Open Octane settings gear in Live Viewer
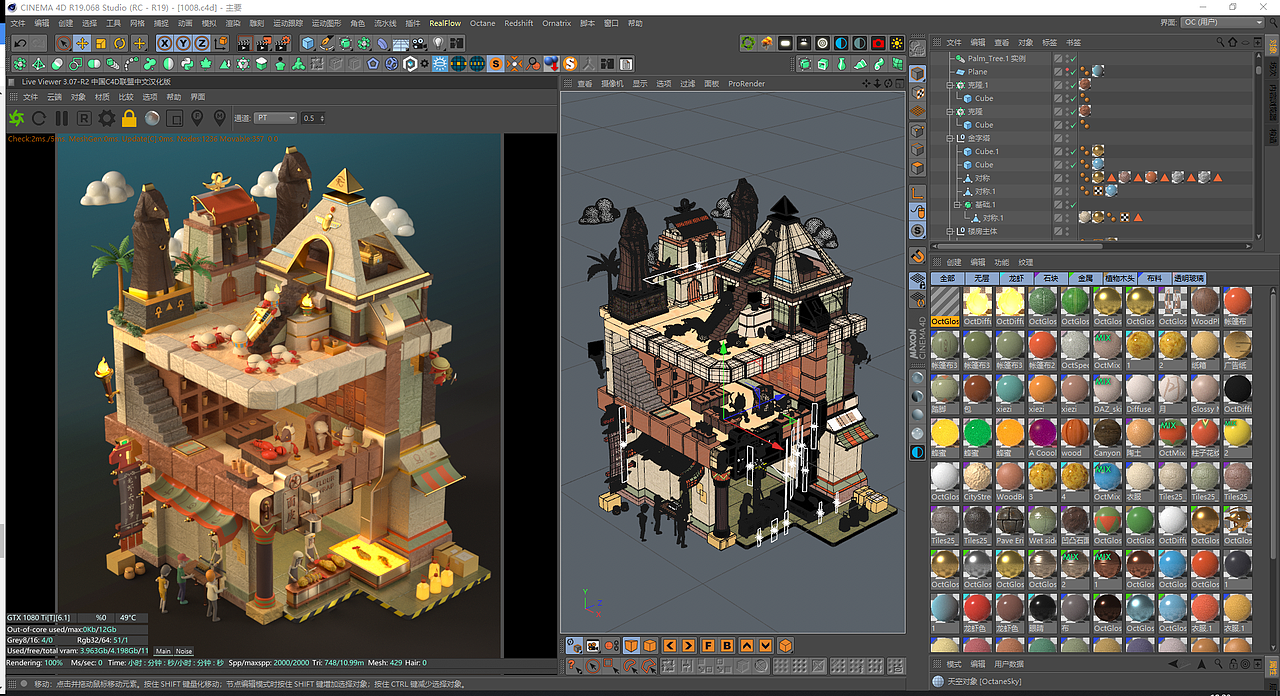Screen dimensions: 1280x696 coord(106,118)
